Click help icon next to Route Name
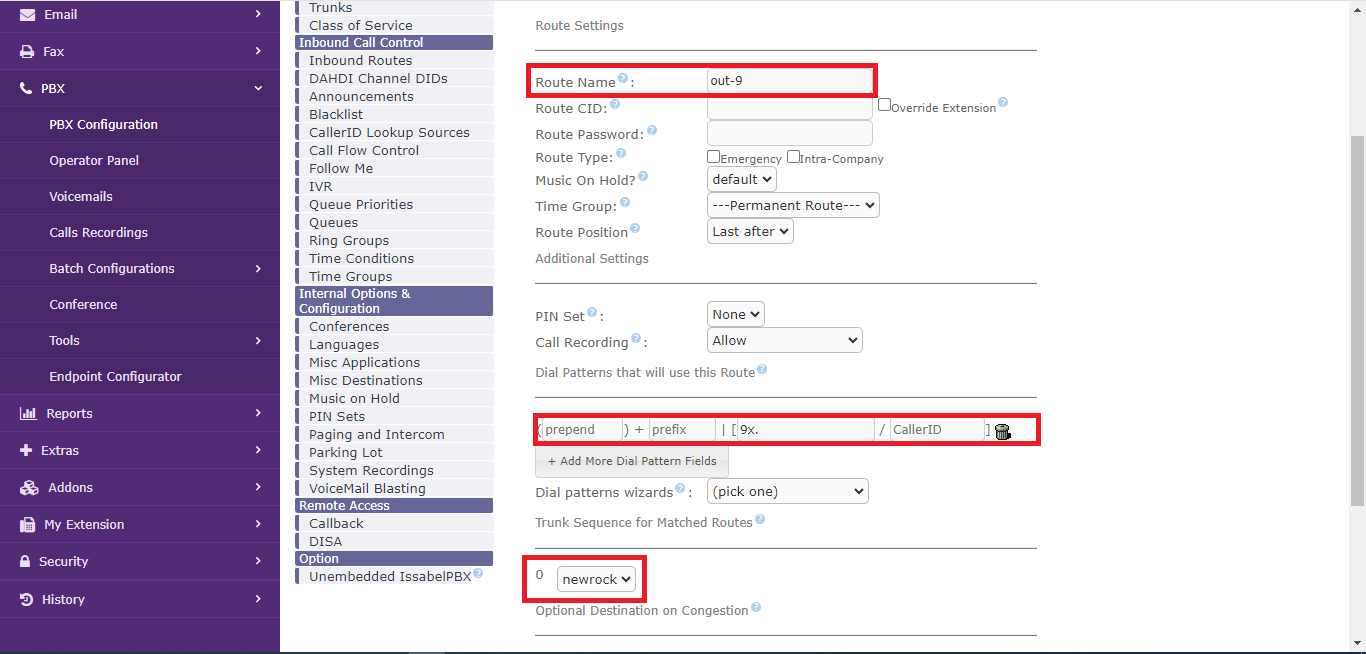The width and height of the screenshot is (1366, 654). point(623,78)
